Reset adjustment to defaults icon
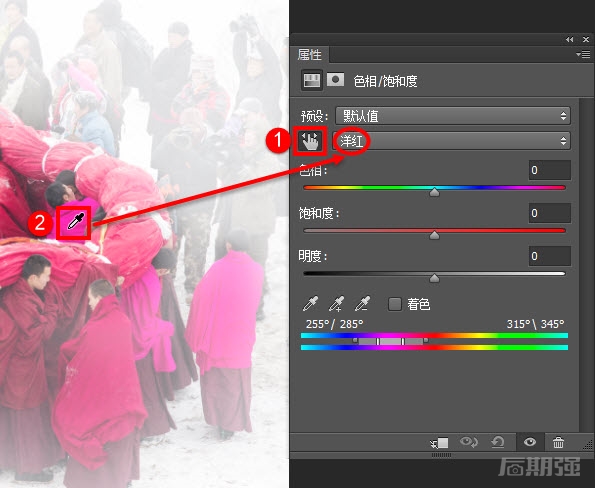 [x=498, y=442]
